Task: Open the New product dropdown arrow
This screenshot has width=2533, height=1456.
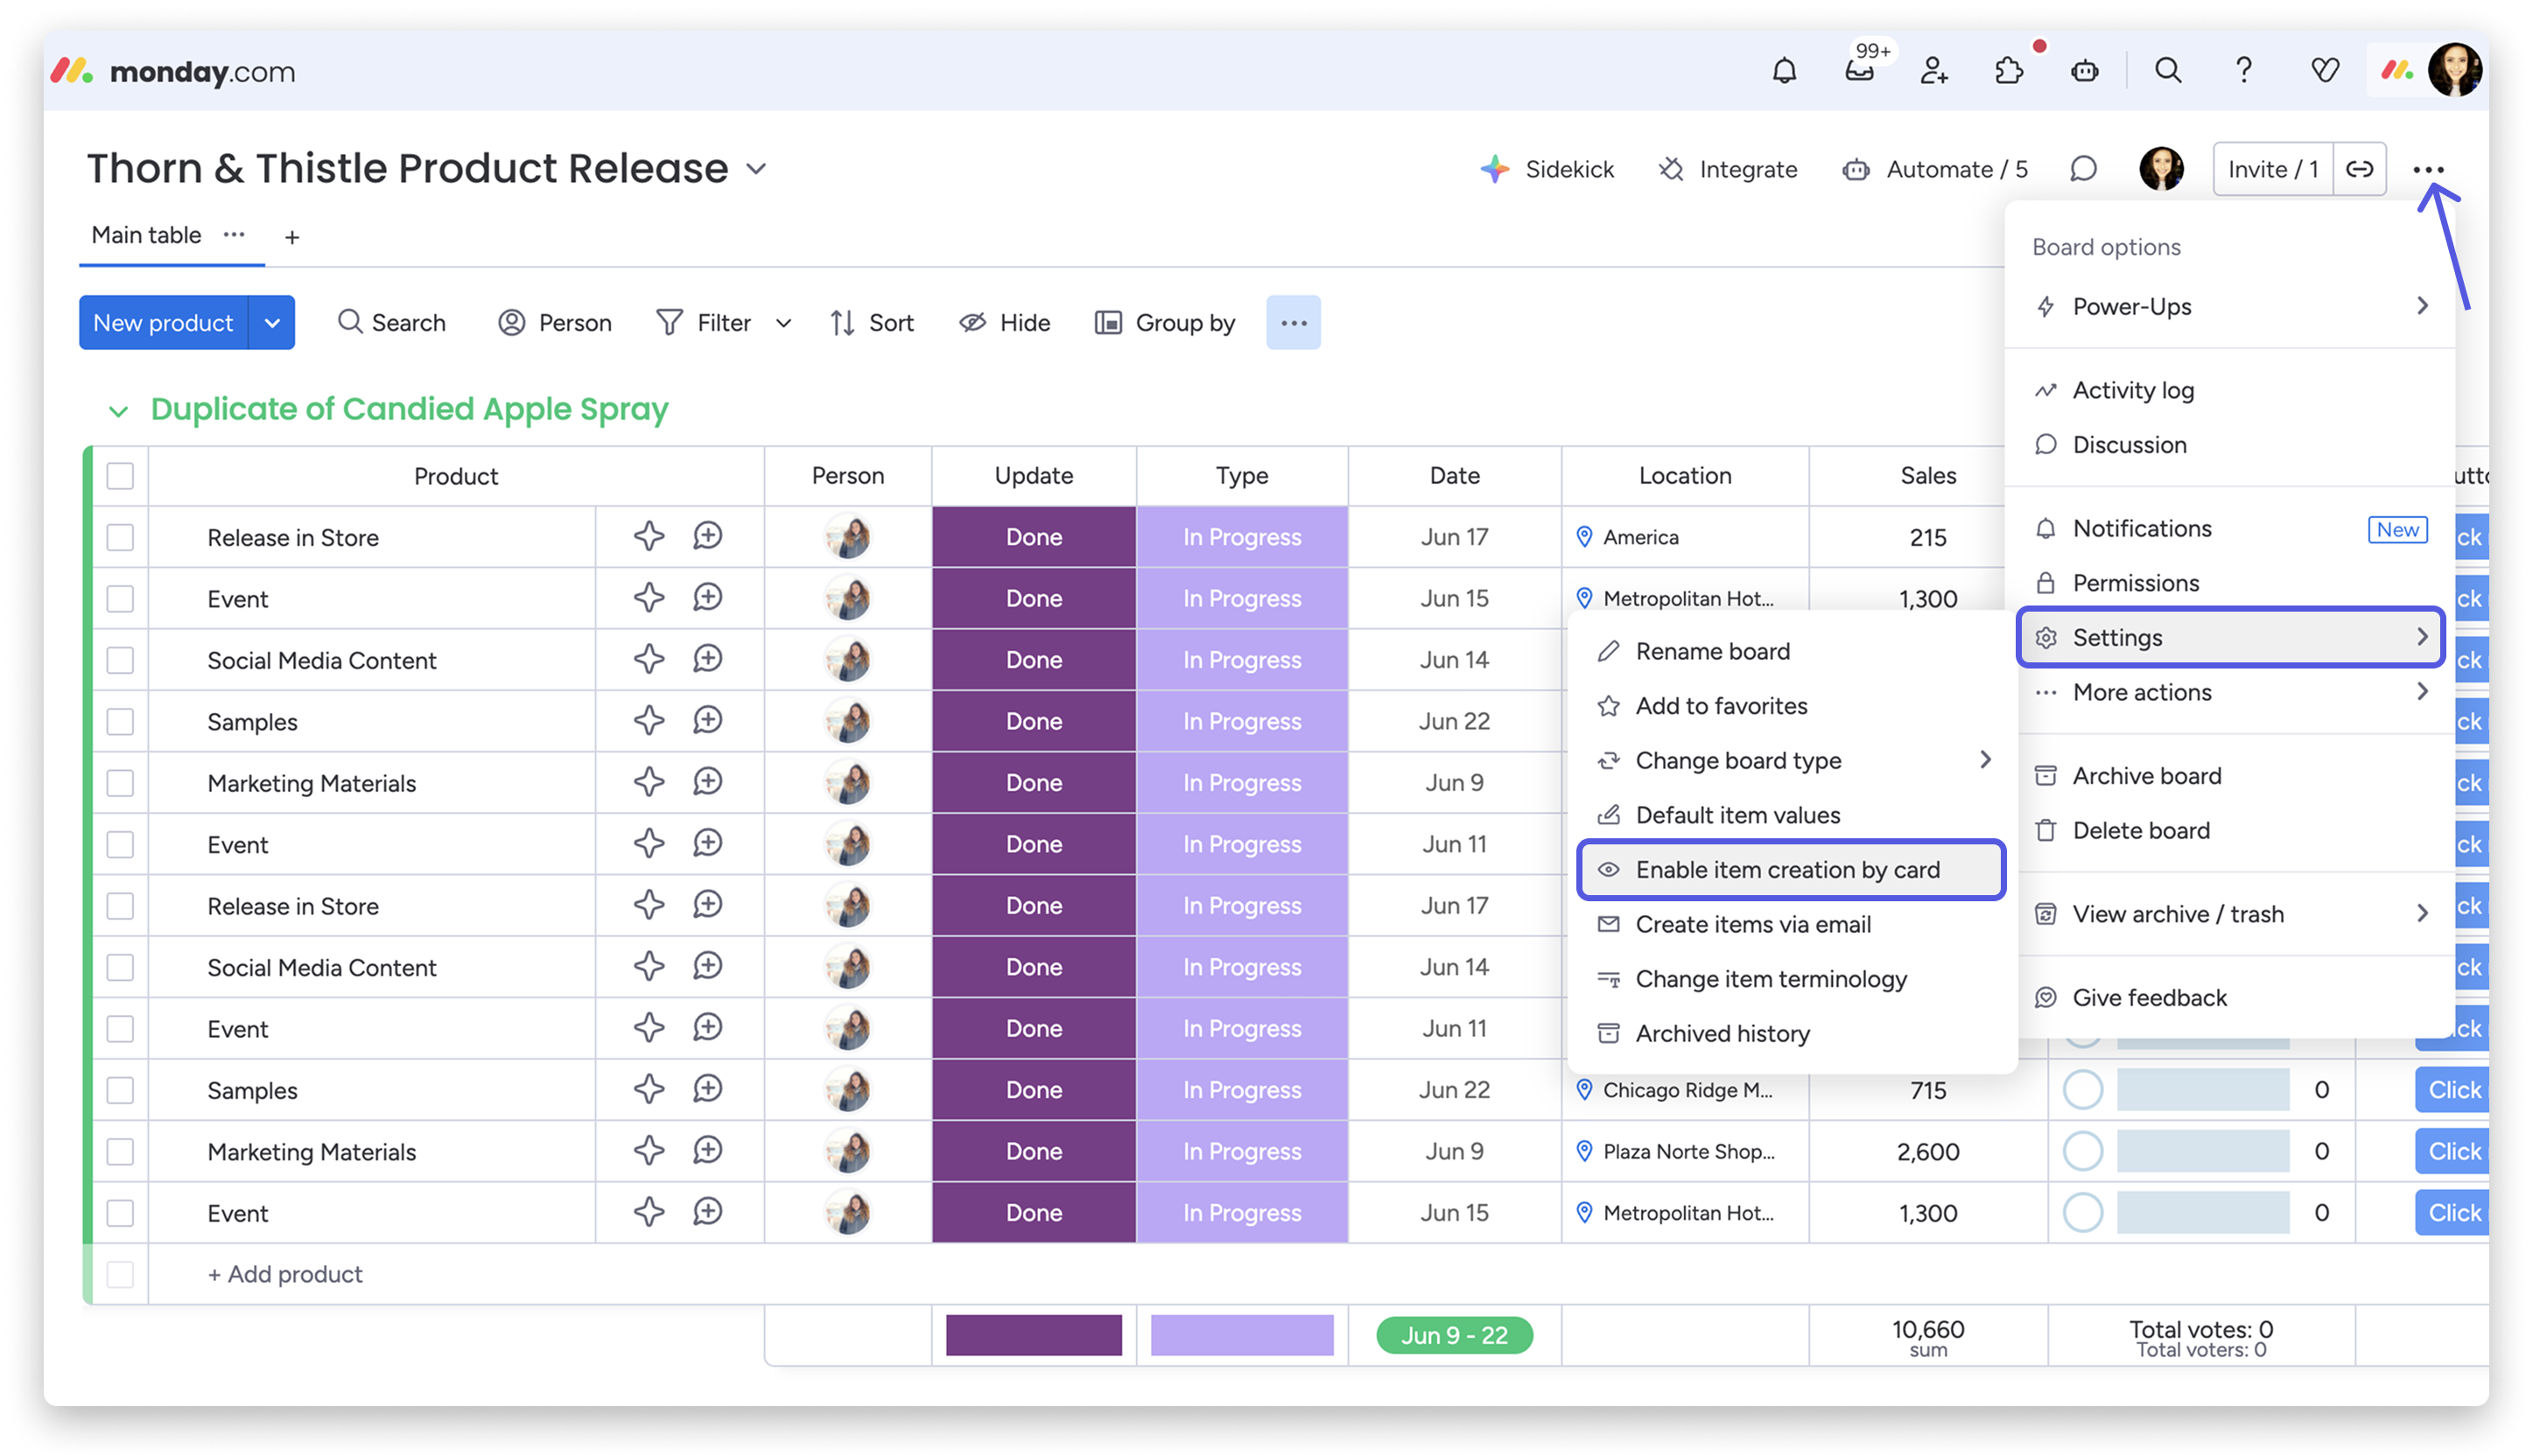Action: tap(272, 323)
